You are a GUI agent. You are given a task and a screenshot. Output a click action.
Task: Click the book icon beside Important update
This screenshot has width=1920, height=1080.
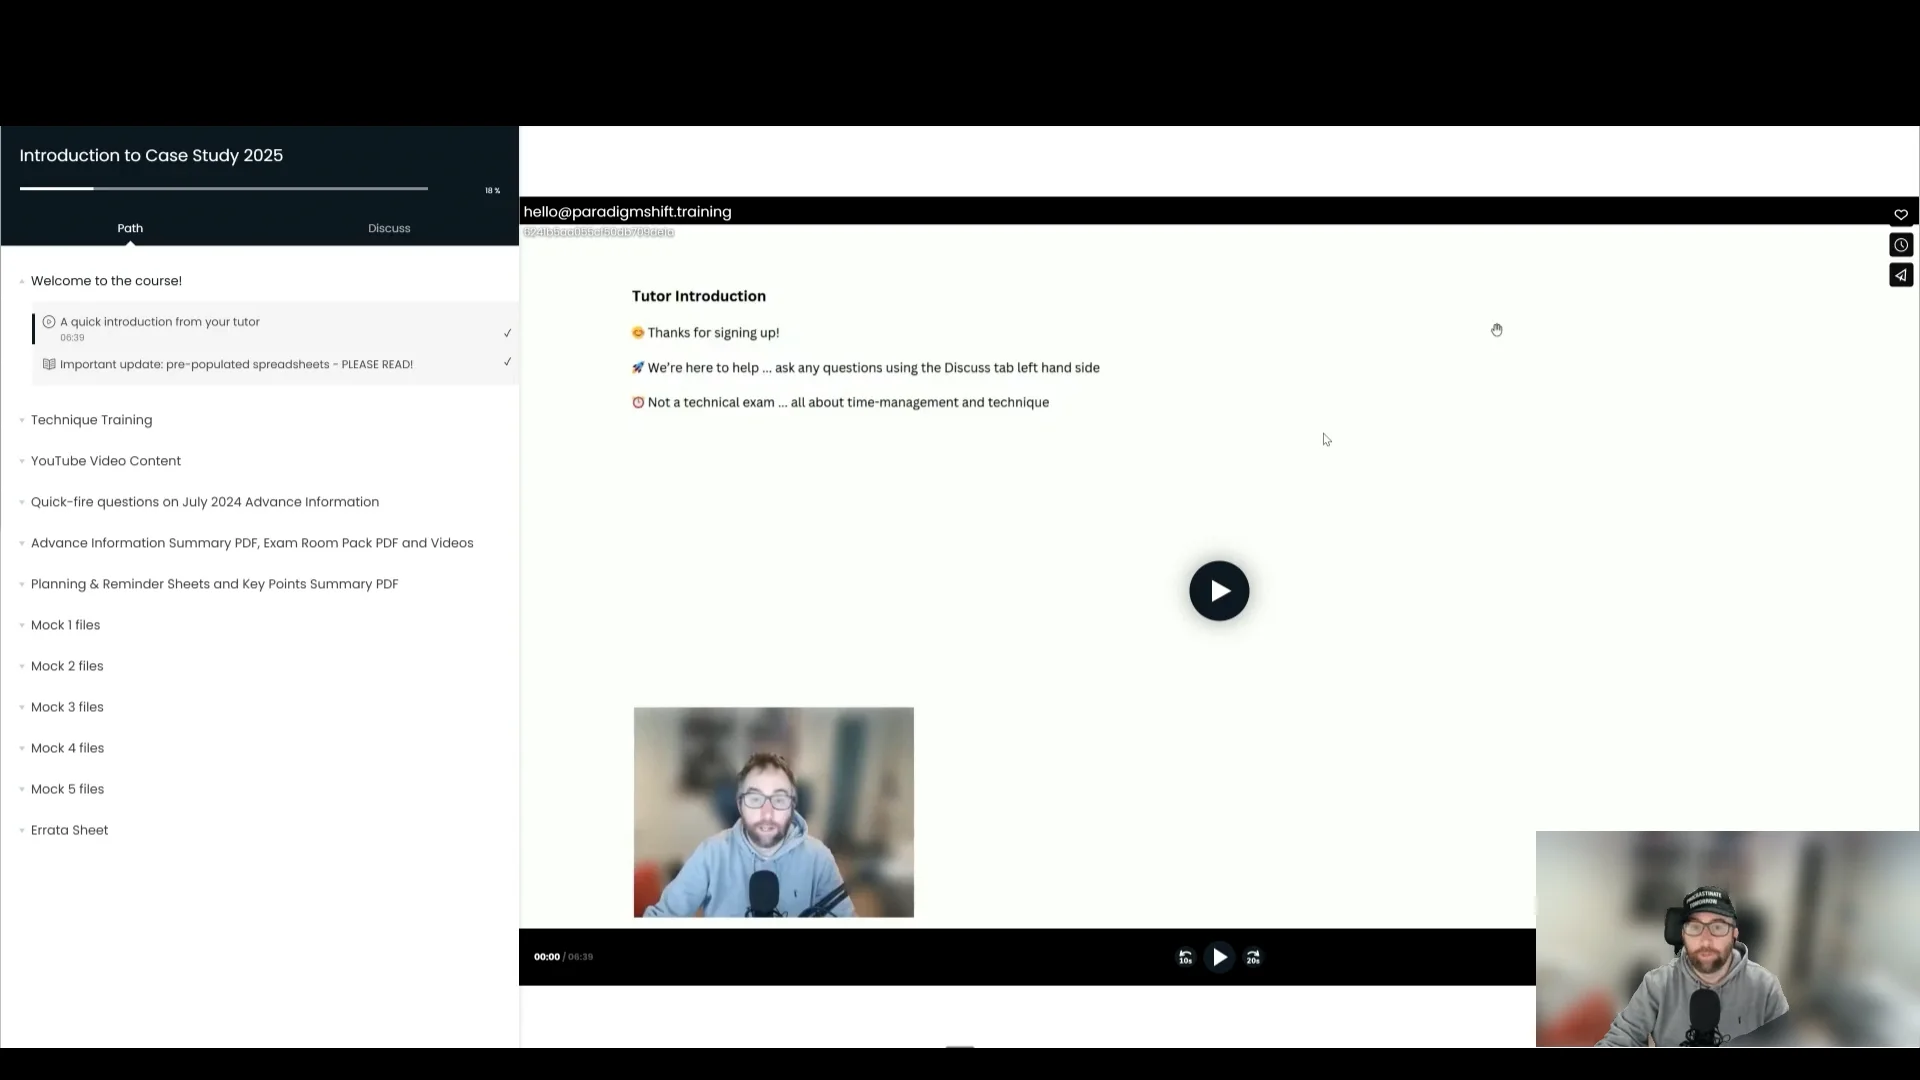point(48,364)
